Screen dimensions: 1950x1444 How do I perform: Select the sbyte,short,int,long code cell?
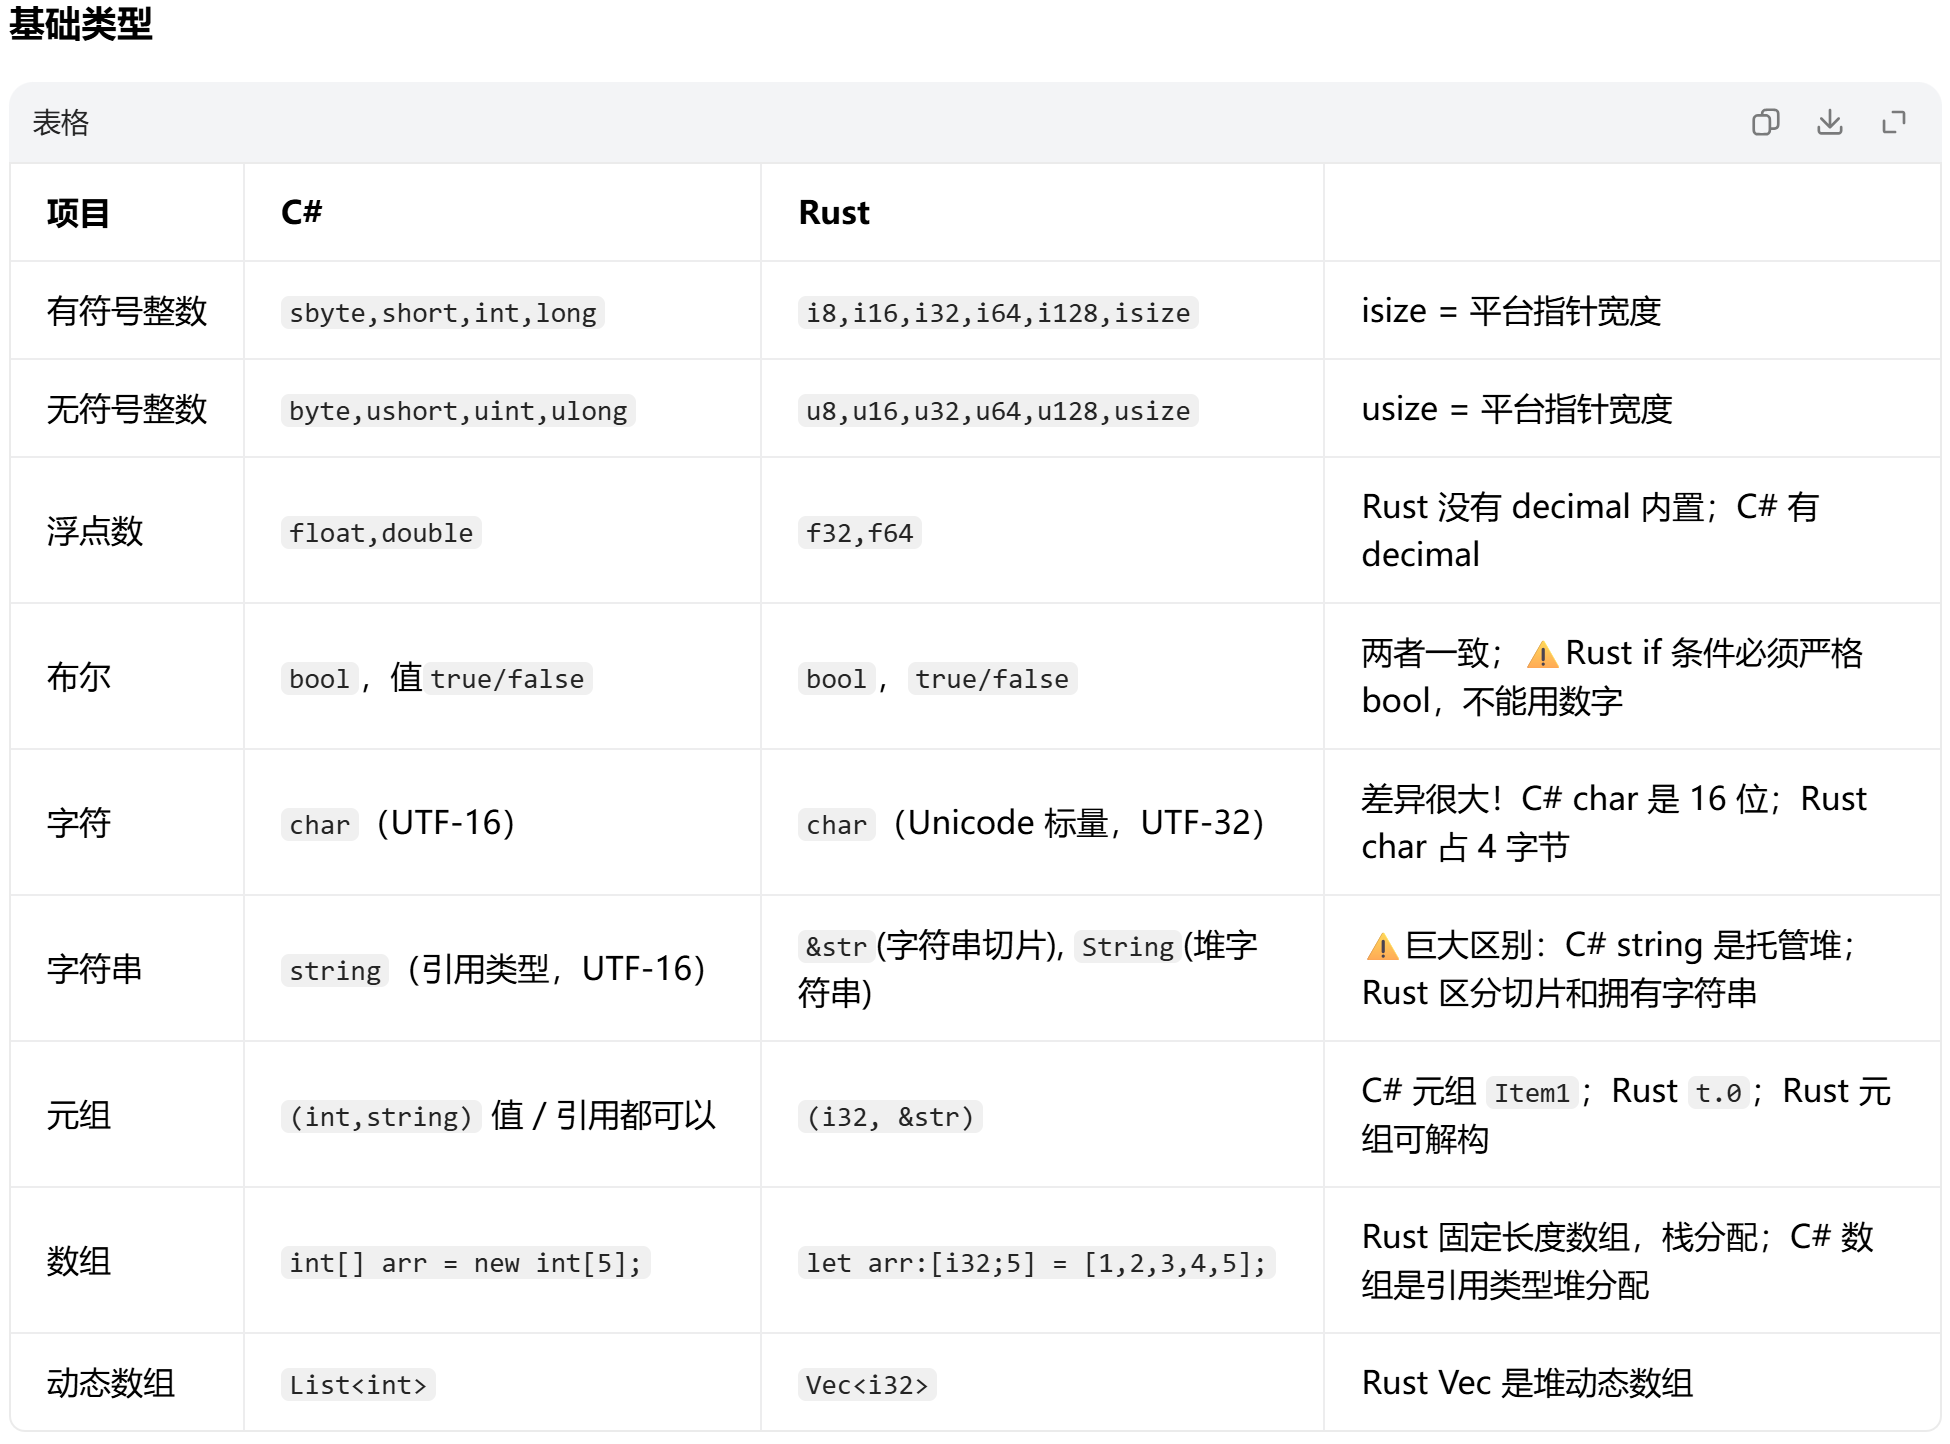pos(443,313)
